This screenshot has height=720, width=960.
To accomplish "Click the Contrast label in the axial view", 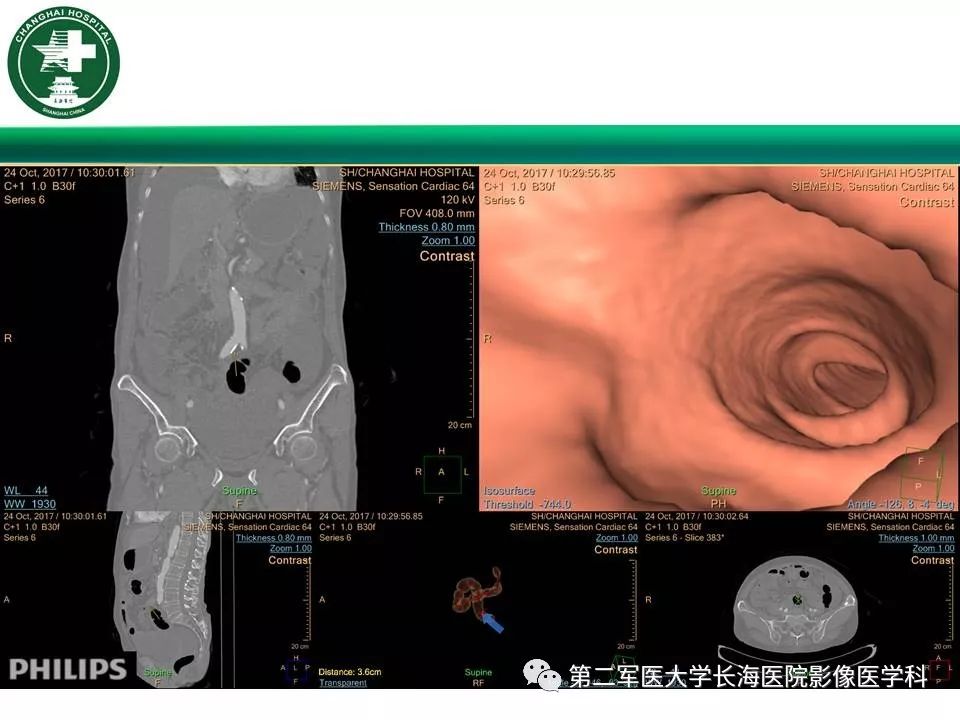I will [932, 560].
